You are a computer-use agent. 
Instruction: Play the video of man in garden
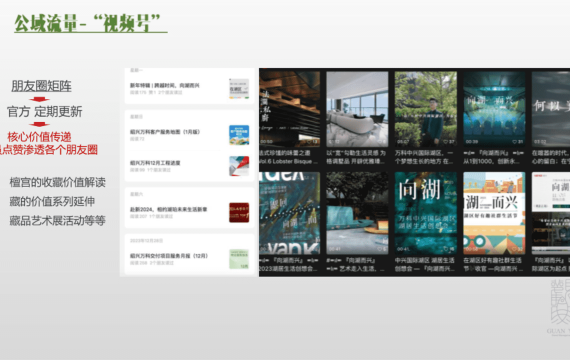426,109
